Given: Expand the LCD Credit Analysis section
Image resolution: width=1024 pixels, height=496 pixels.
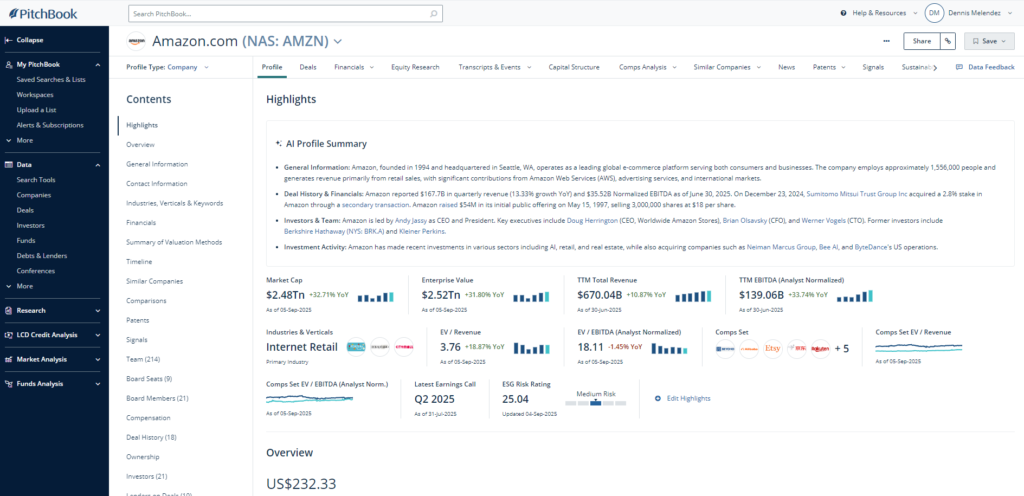Looking at the screenshot, I should click(97, 334).
